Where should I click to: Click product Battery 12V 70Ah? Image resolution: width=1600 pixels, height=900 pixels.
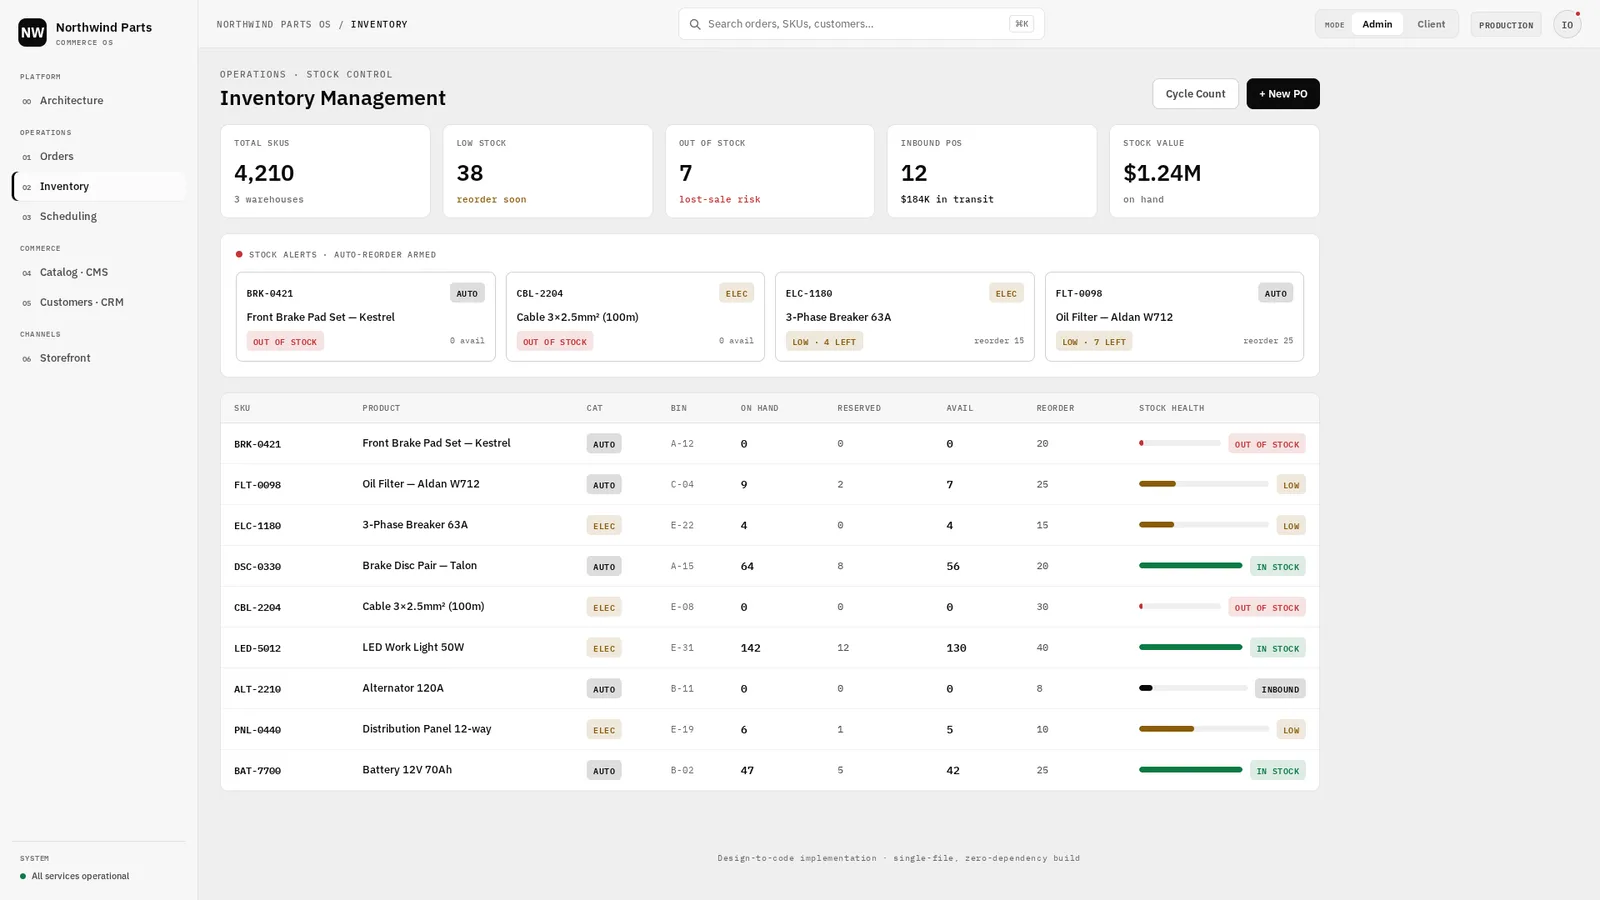click(407, 770)
